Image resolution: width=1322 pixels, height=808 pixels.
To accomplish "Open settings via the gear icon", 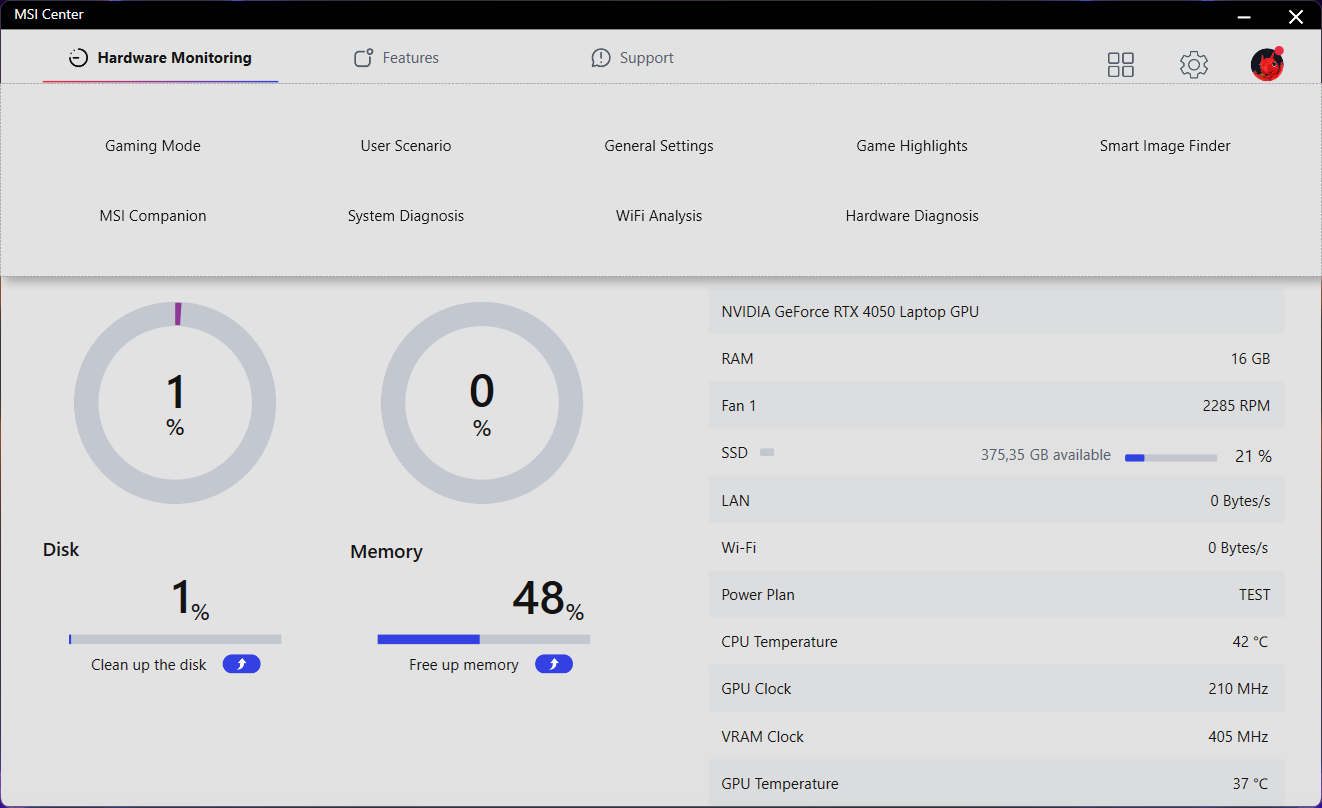I will [x=1194, y=65].
